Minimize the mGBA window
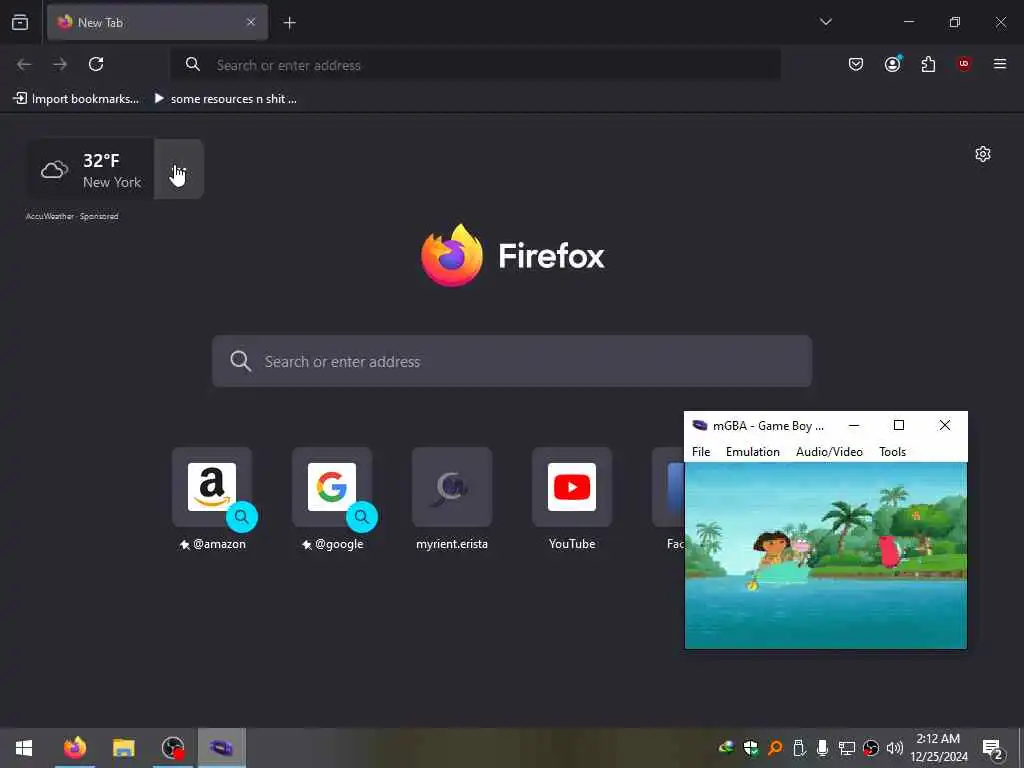The width and height of the screenshot is (1024, 768). [854, 425]
